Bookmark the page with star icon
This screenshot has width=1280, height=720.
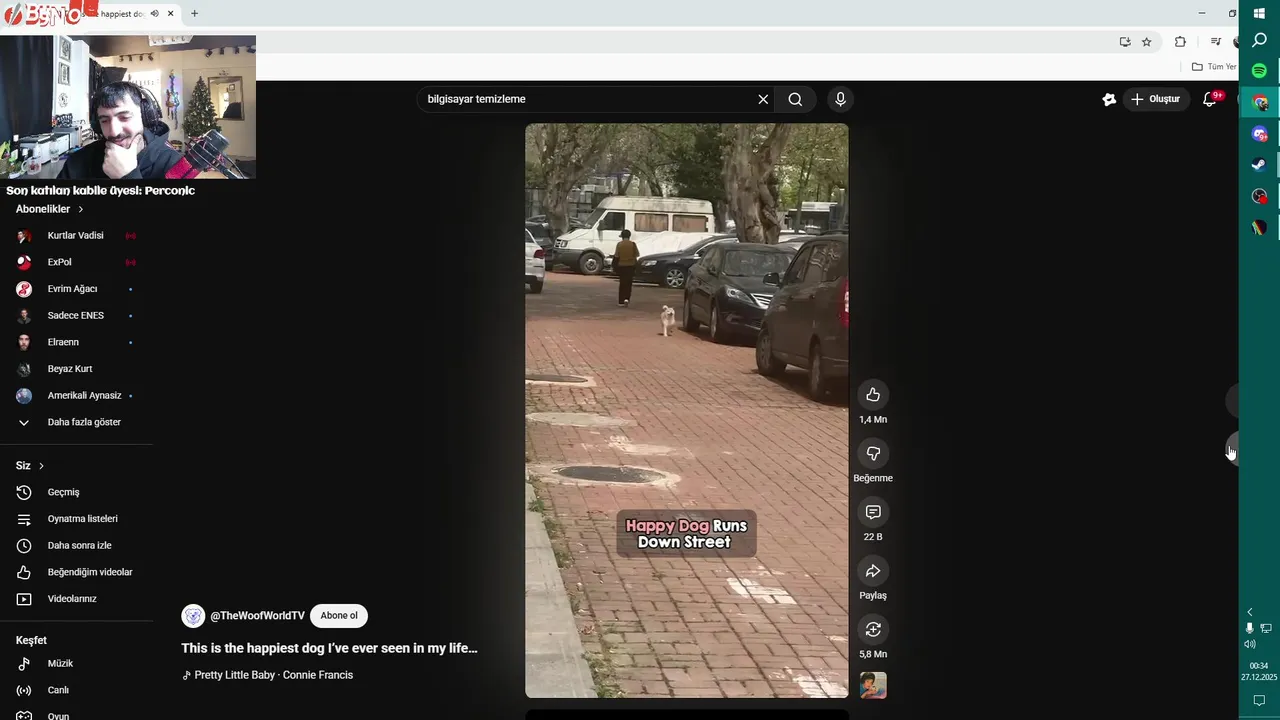pyautogui.click(x=1147, y=42)
